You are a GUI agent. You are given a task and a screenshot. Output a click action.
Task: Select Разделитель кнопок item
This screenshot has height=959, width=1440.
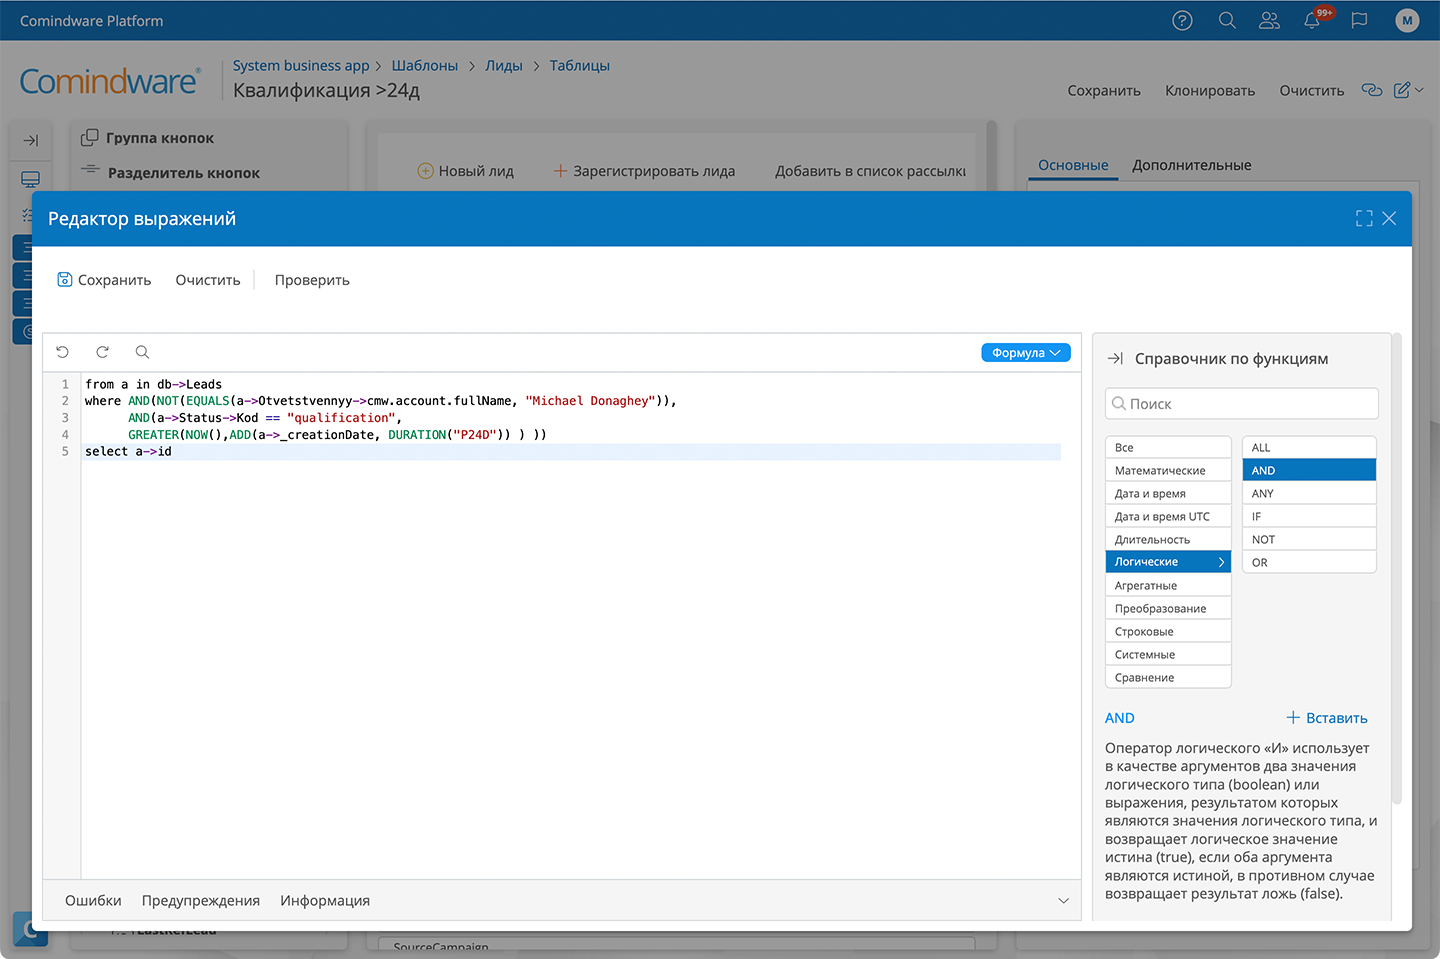(x=170, y=172)
